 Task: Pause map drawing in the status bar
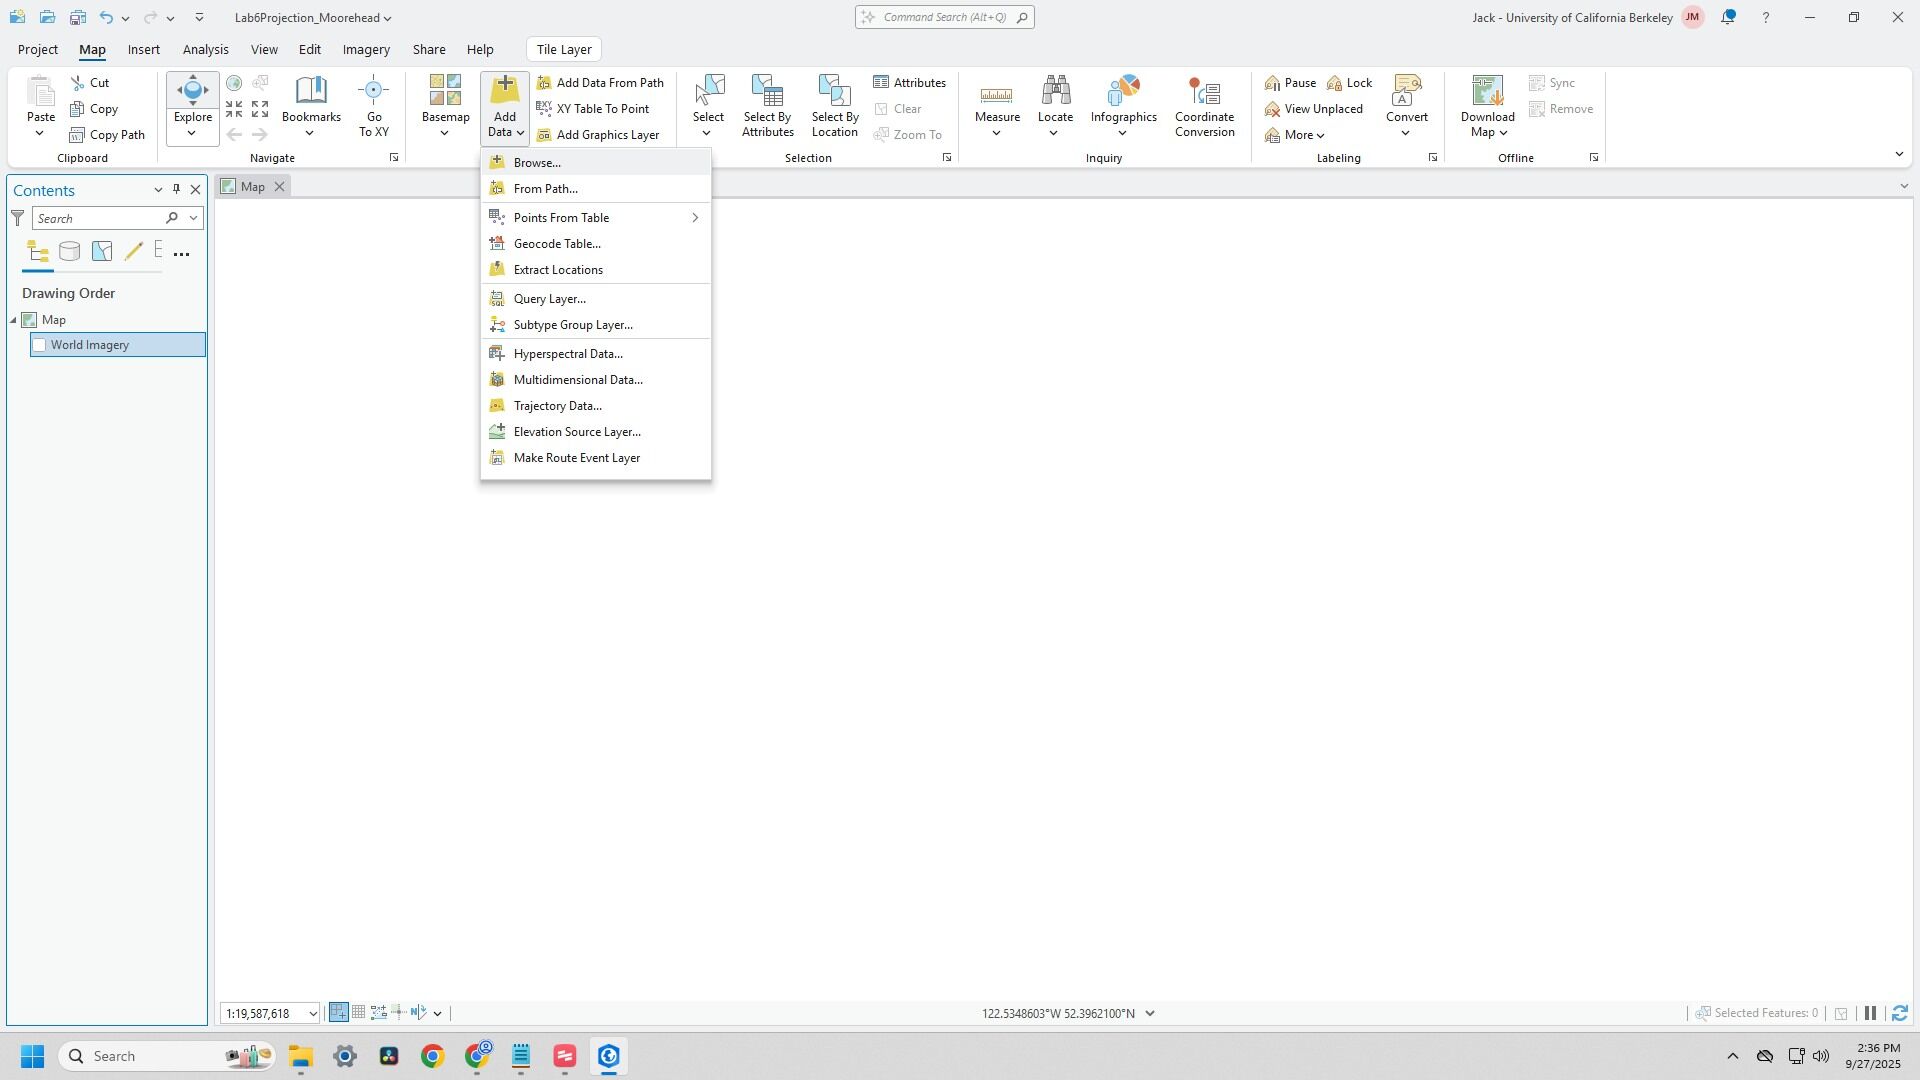(x=1870, y=1014)
